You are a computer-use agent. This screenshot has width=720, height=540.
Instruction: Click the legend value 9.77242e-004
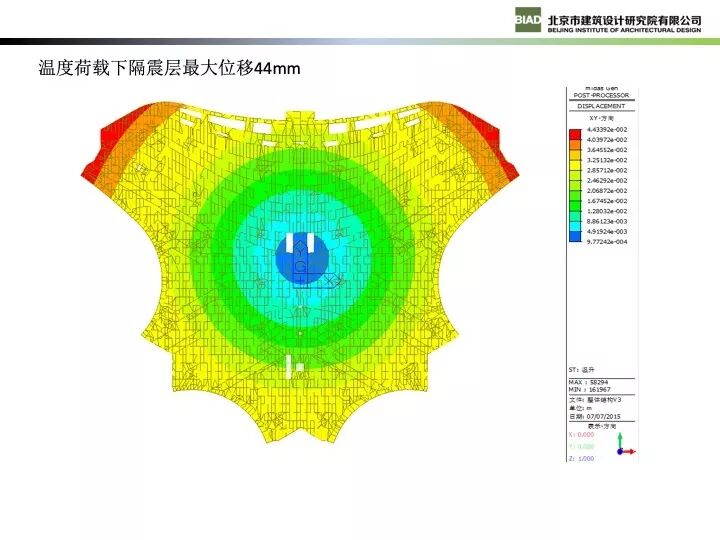point(607,242)
